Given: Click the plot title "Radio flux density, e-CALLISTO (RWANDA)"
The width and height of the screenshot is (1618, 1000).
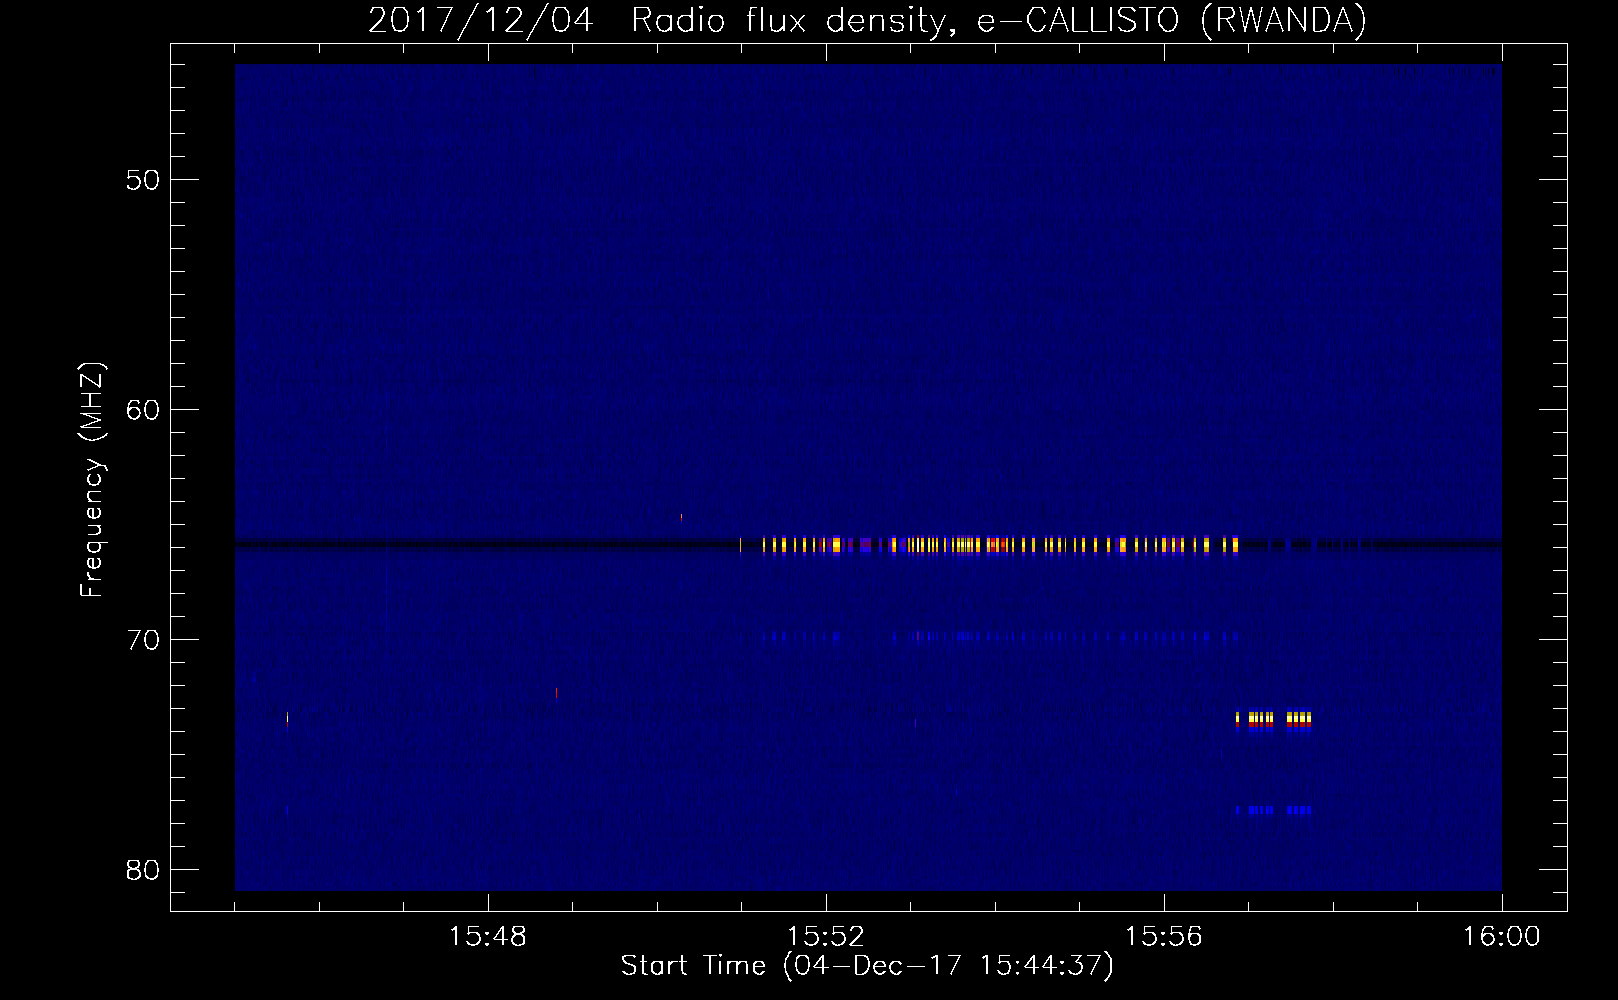Looking at the screenshot, I should (999, 20).
